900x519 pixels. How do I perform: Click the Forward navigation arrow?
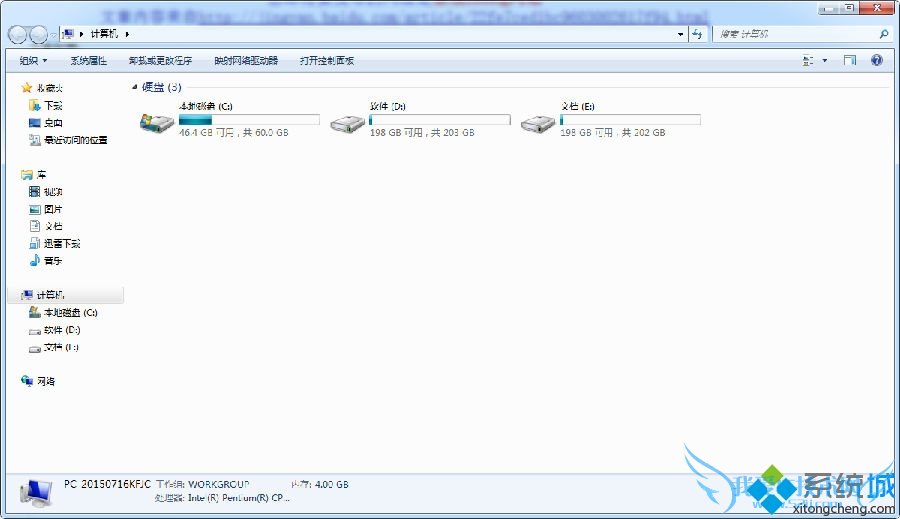pyautogui.click(x=38, y=35)
